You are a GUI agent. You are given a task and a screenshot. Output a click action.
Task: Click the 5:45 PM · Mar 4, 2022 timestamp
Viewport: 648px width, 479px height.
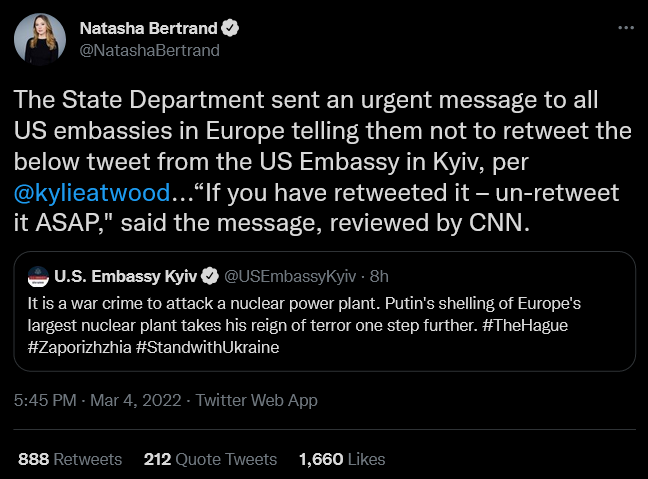98,400
